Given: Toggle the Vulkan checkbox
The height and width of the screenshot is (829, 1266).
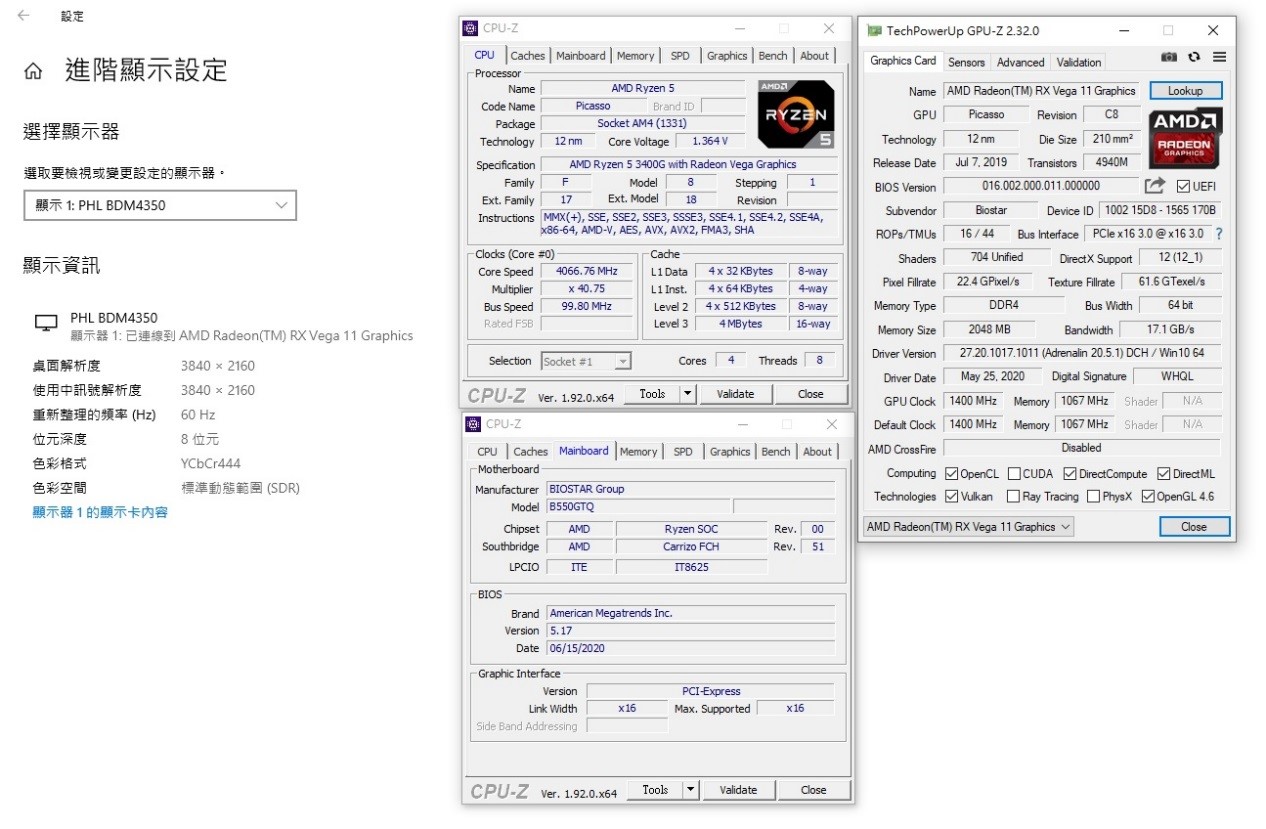Looking at the screenshot, I should [x=951, y=496].
